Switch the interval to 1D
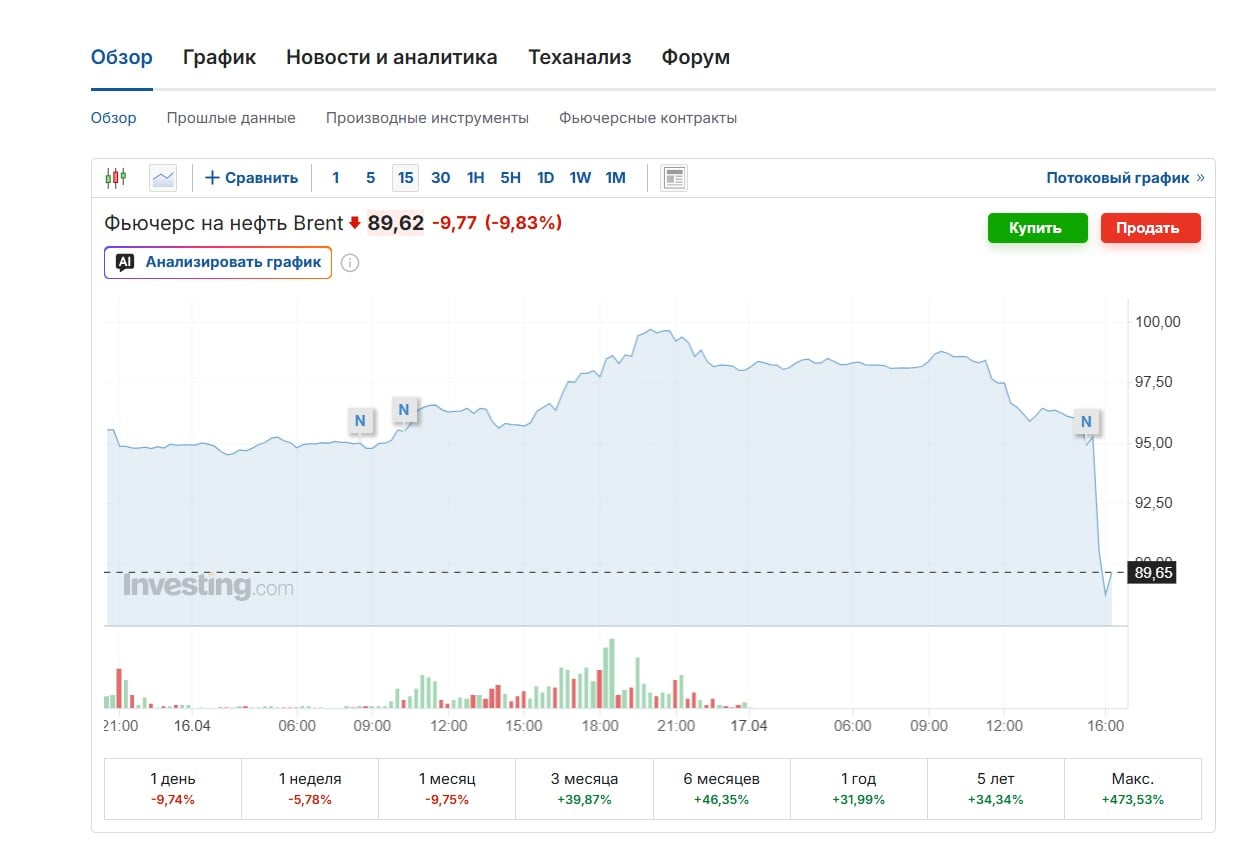This screenshot has width=1243, height=853. 545,178
